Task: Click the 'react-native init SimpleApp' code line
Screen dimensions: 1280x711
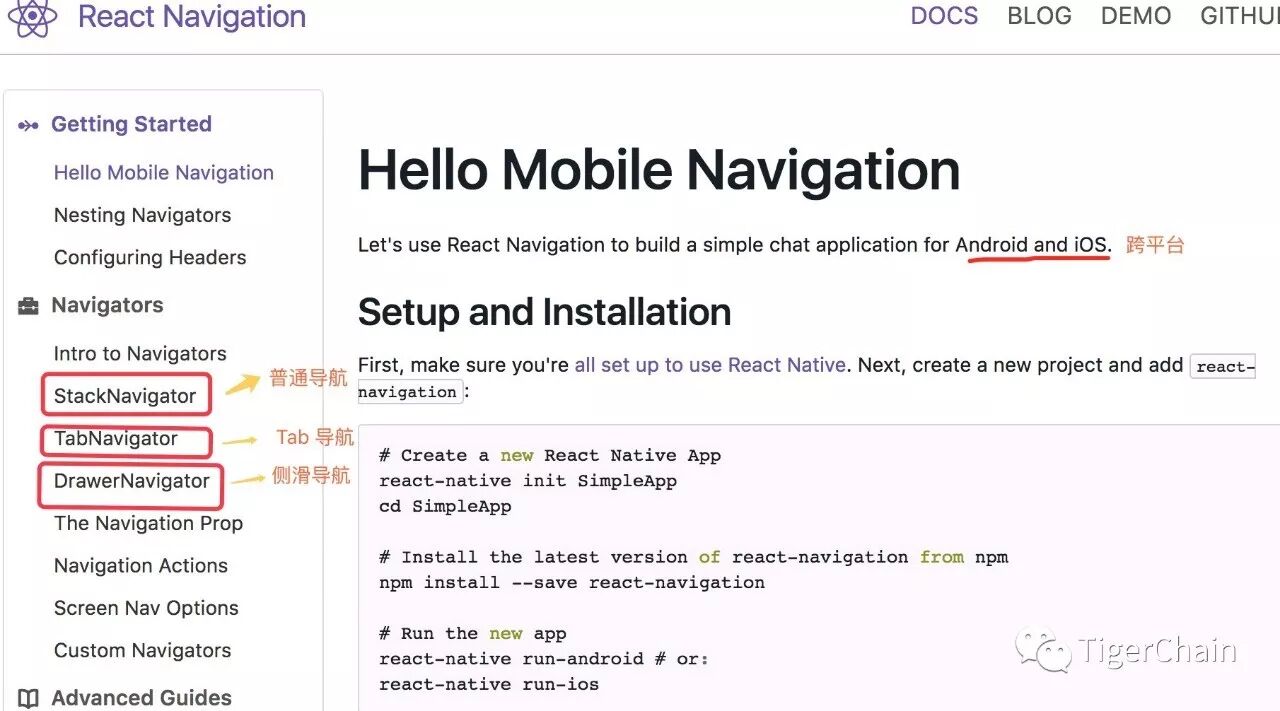Action: [528, 481]
